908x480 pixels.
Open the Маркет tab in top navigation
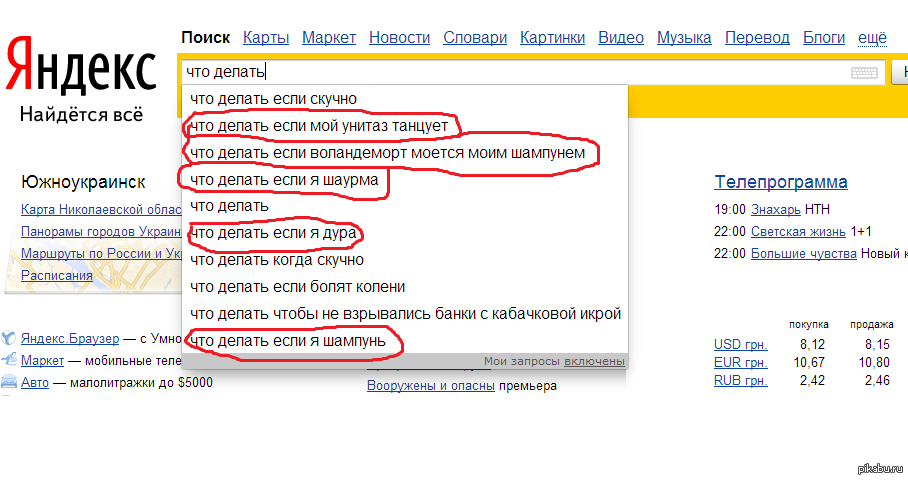[x=329, y=38]
